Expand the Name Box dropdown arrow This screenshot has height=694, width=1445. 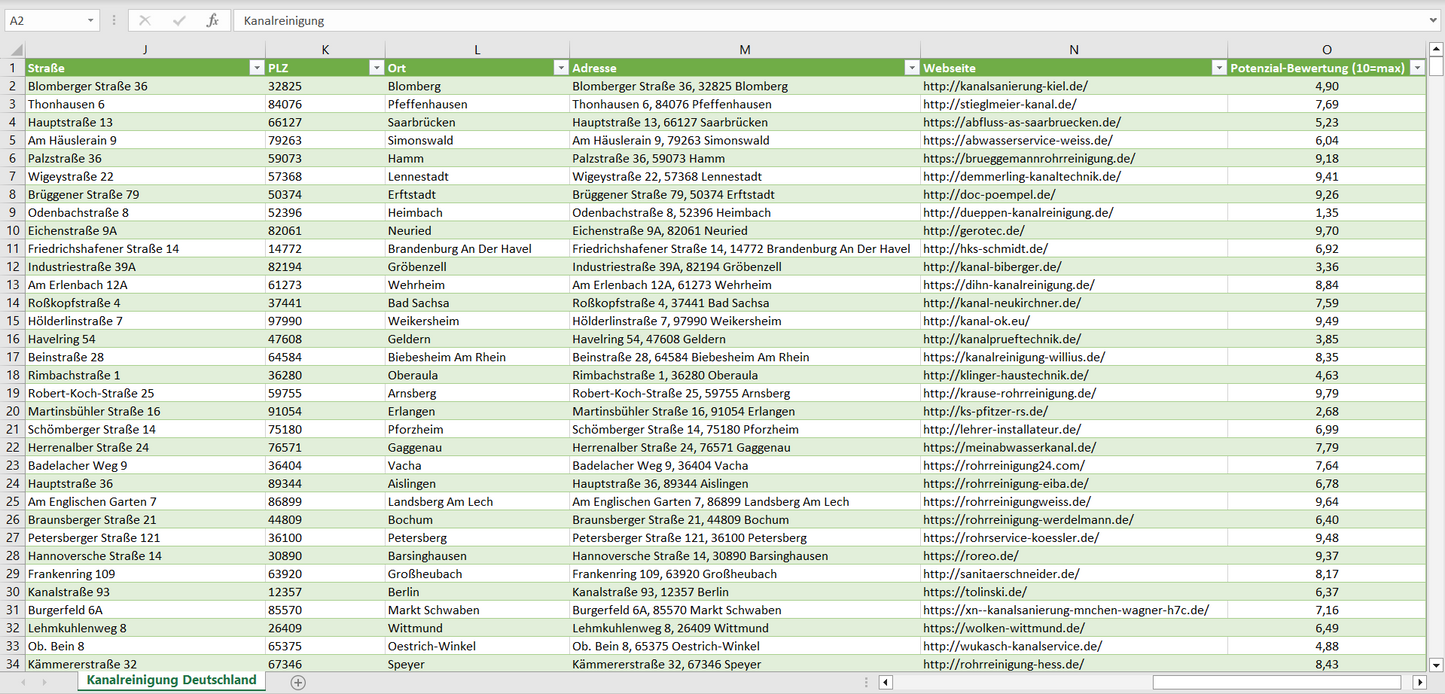pyautogui.click(x=91, y=20)
